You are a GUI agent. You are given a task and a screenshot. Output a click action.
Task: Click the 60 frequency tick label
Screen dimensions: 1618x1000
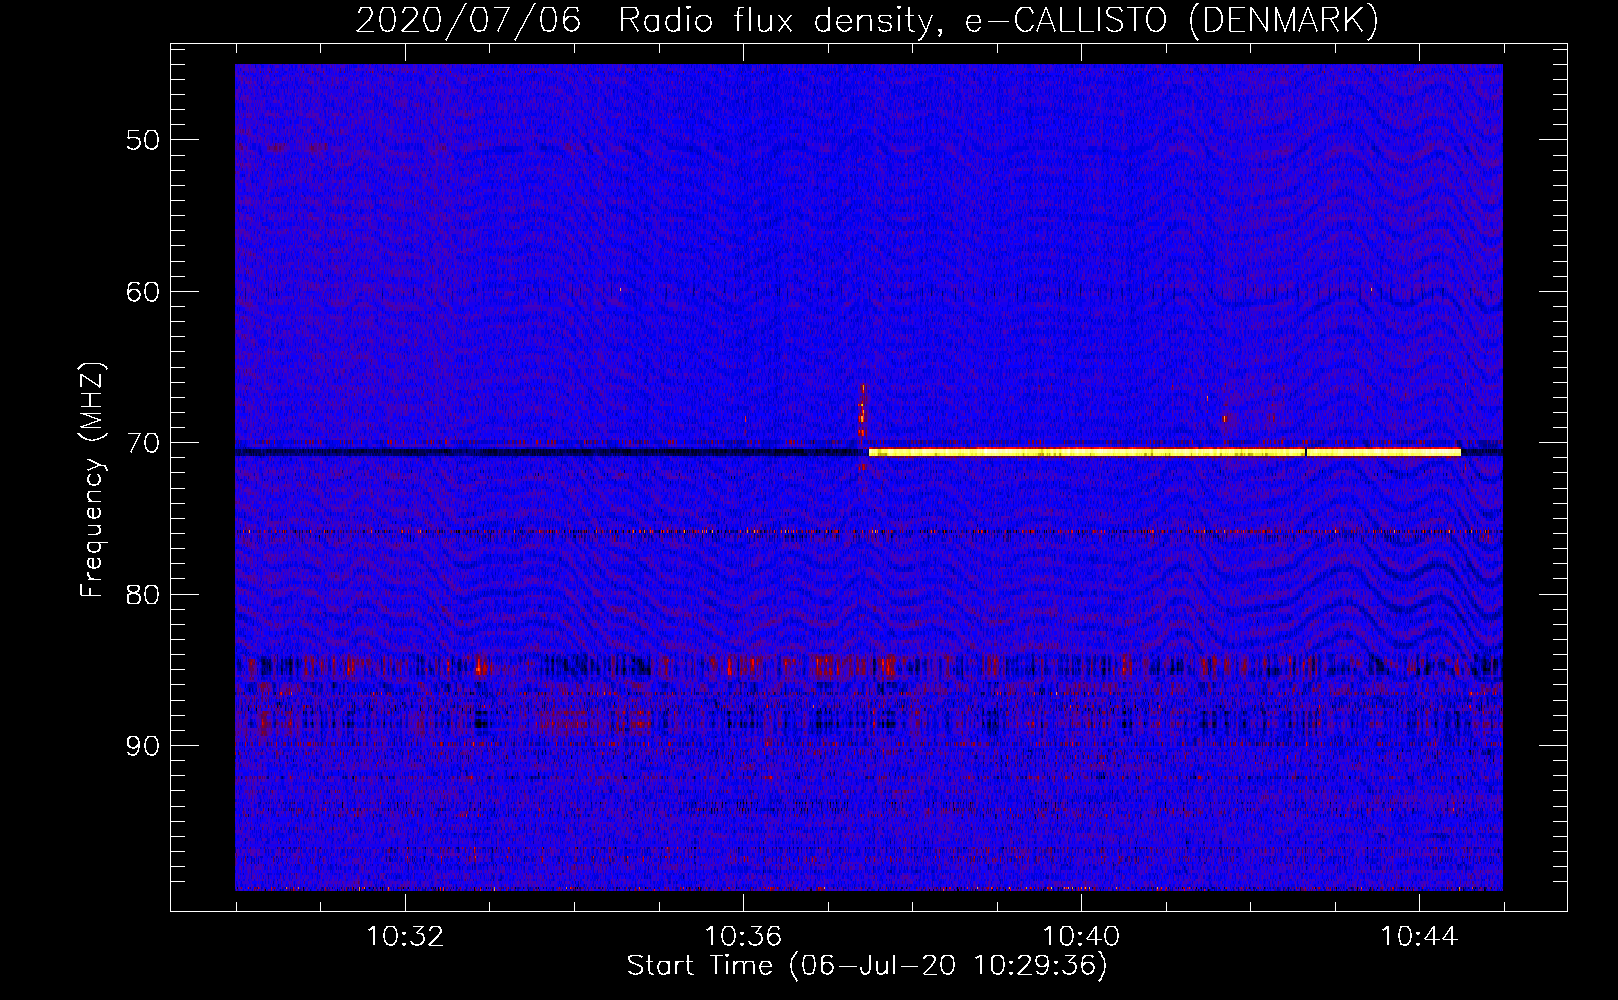[x=143, y=292]
